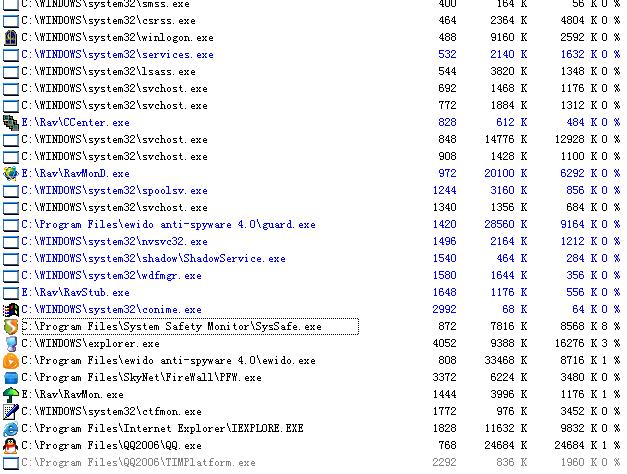This screenshot has width=627, height=474.
Task: Select the lsass.exe process path
Action: 108,72
